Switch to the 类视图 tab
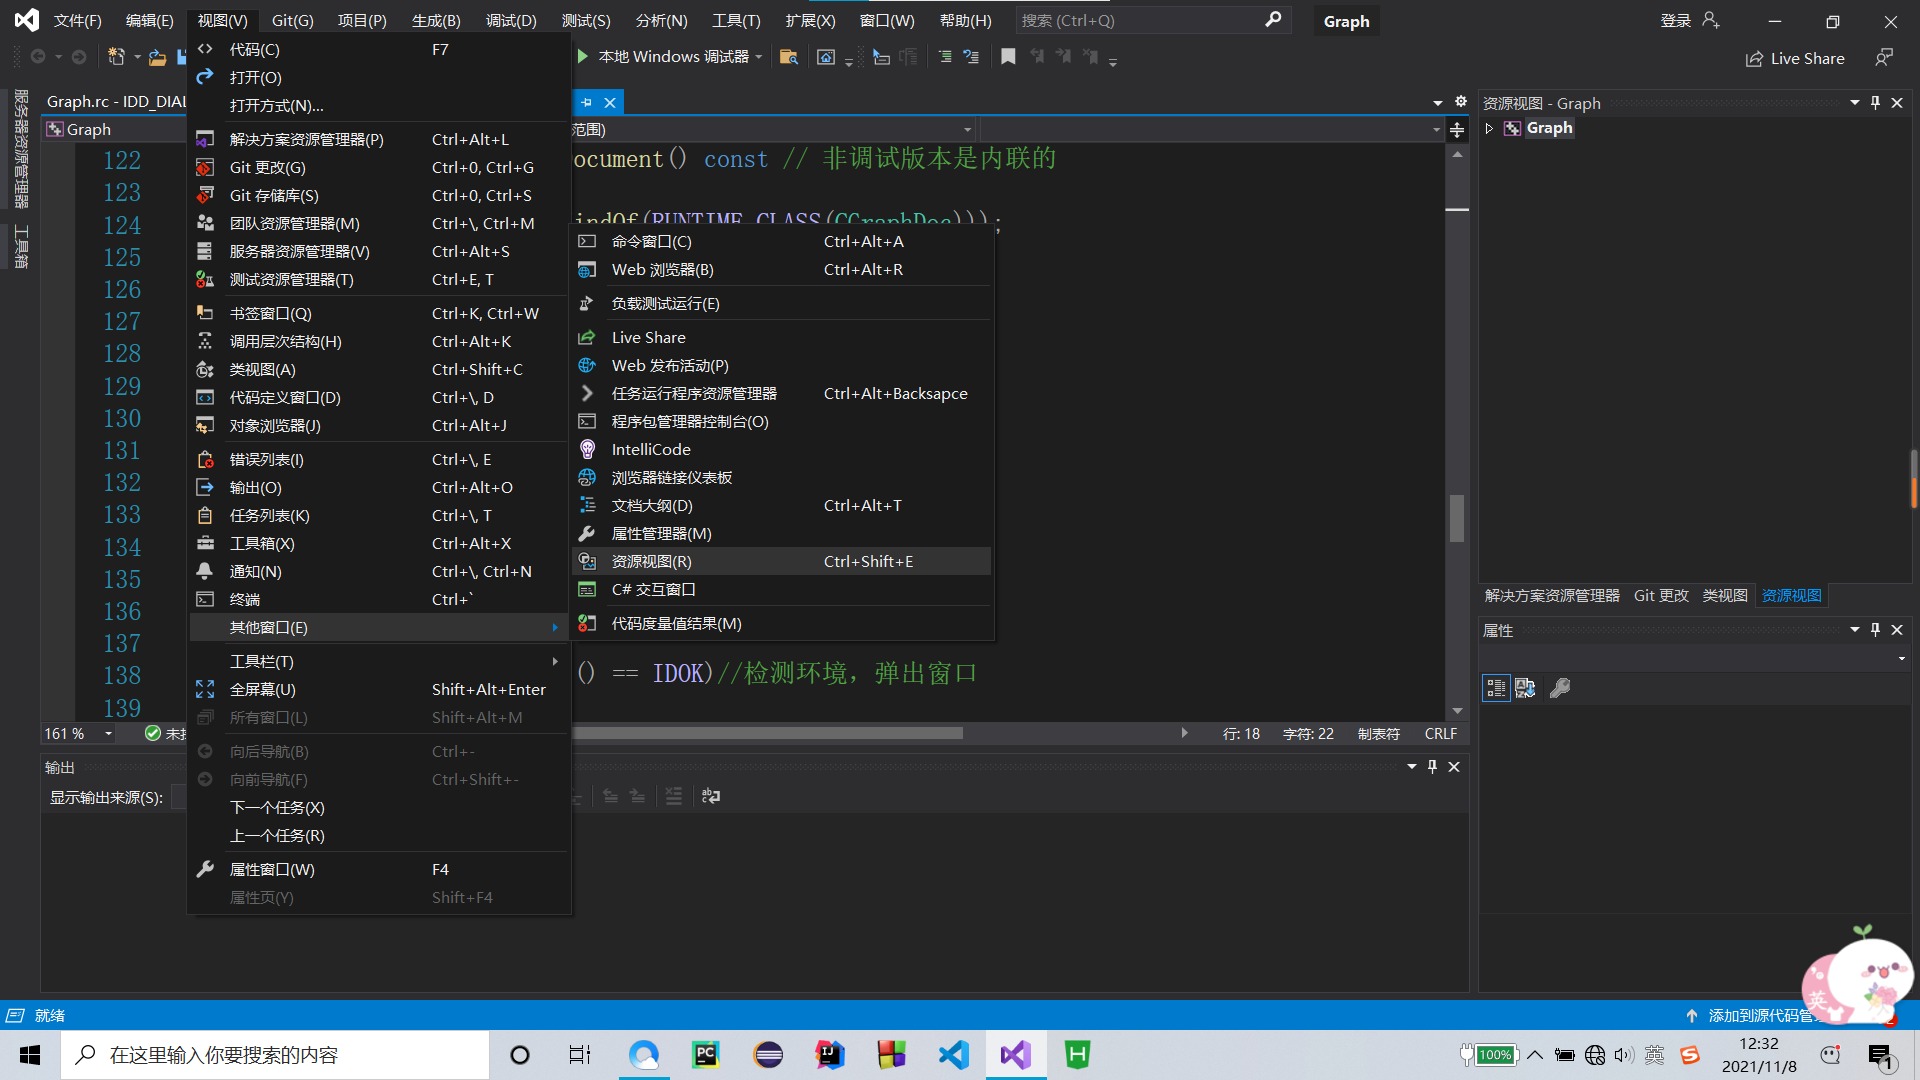 pos(1724,596)
